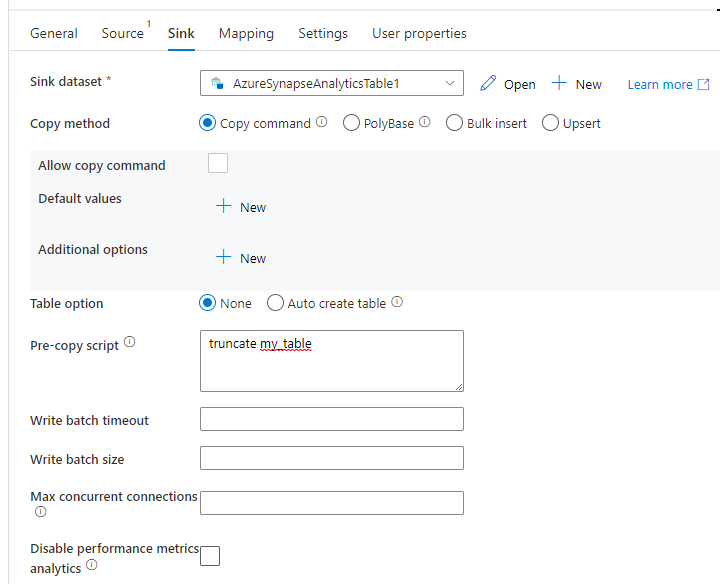Open the Mapping tab
This screenshot has height=584, width=720.
click(246, 34)
